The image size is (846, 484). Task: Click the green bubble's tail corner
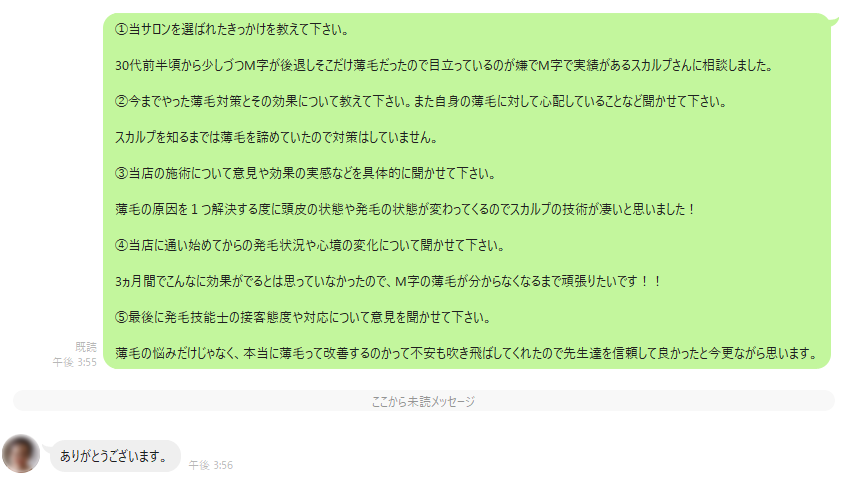(x=834, y=21)
